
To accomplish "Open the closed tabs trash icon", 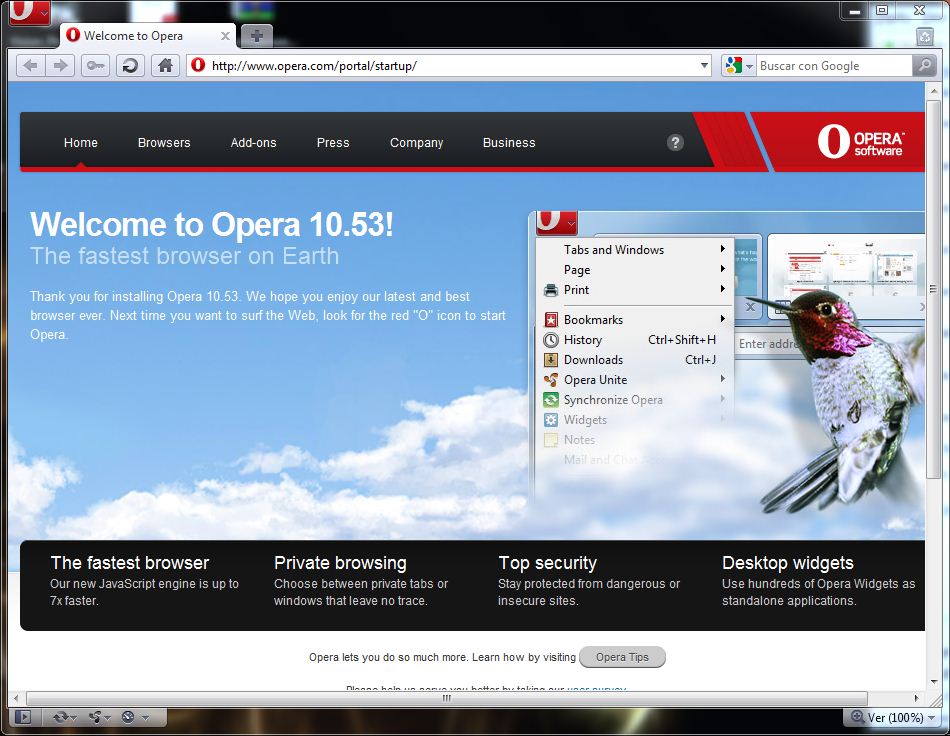I will 925,36.
